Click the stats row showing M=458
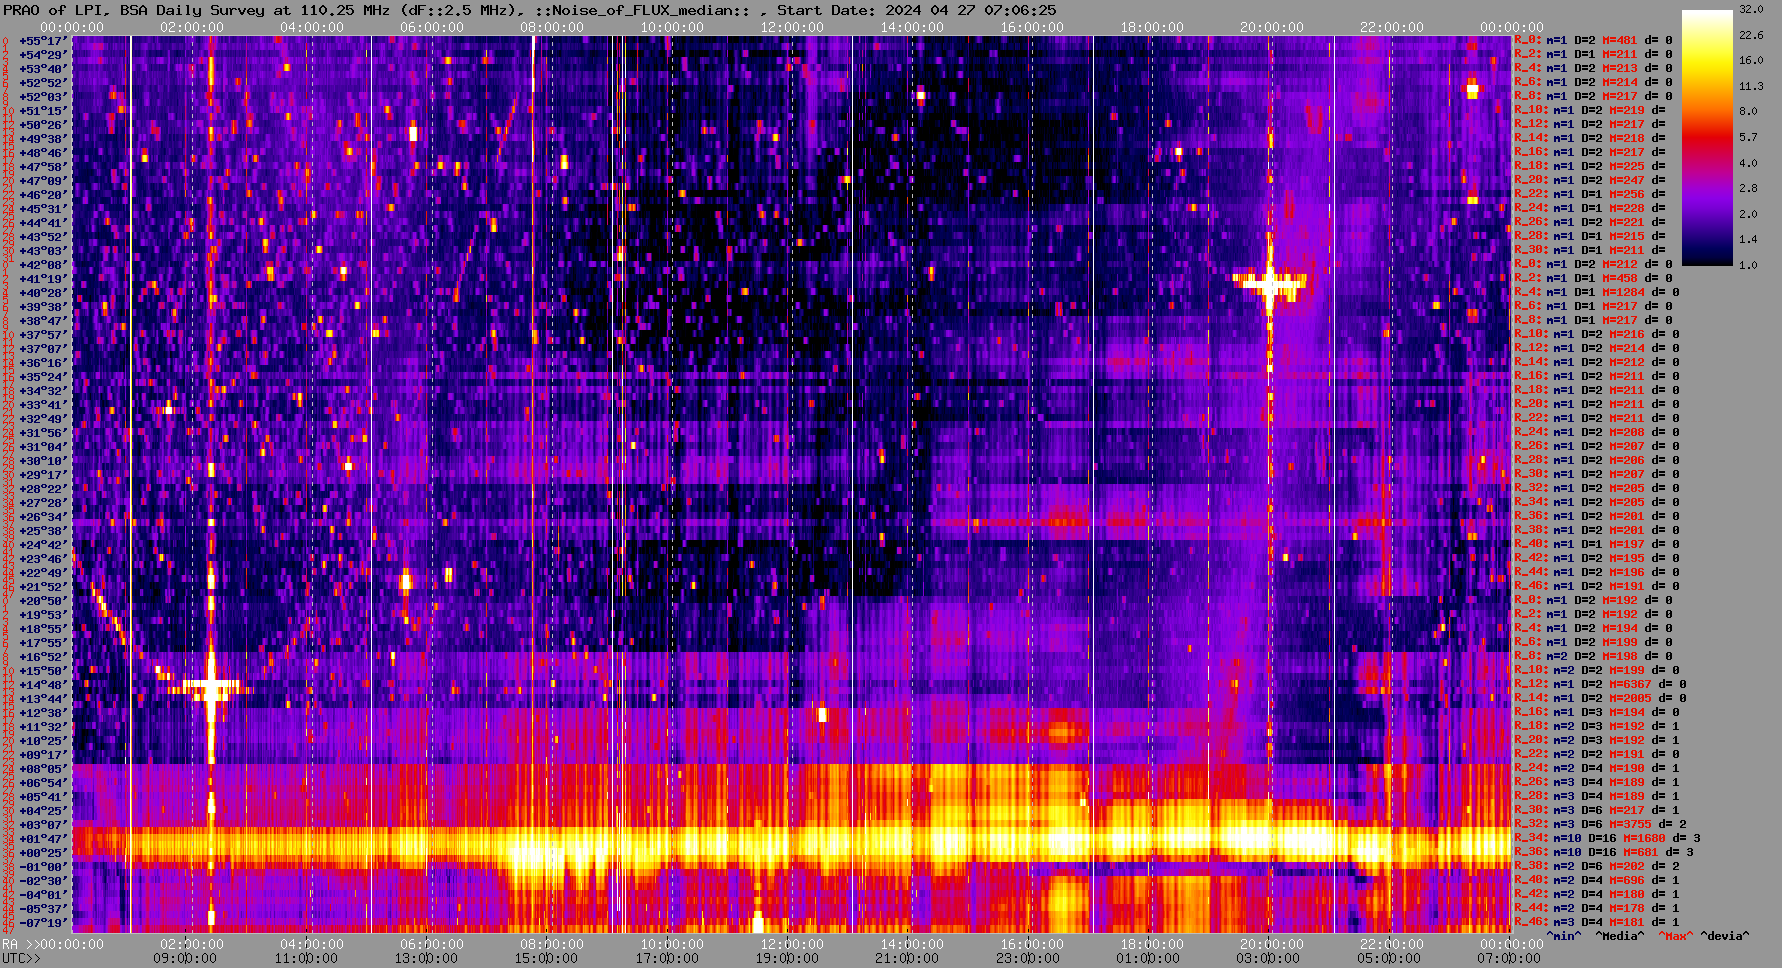 pos(1592,278)
